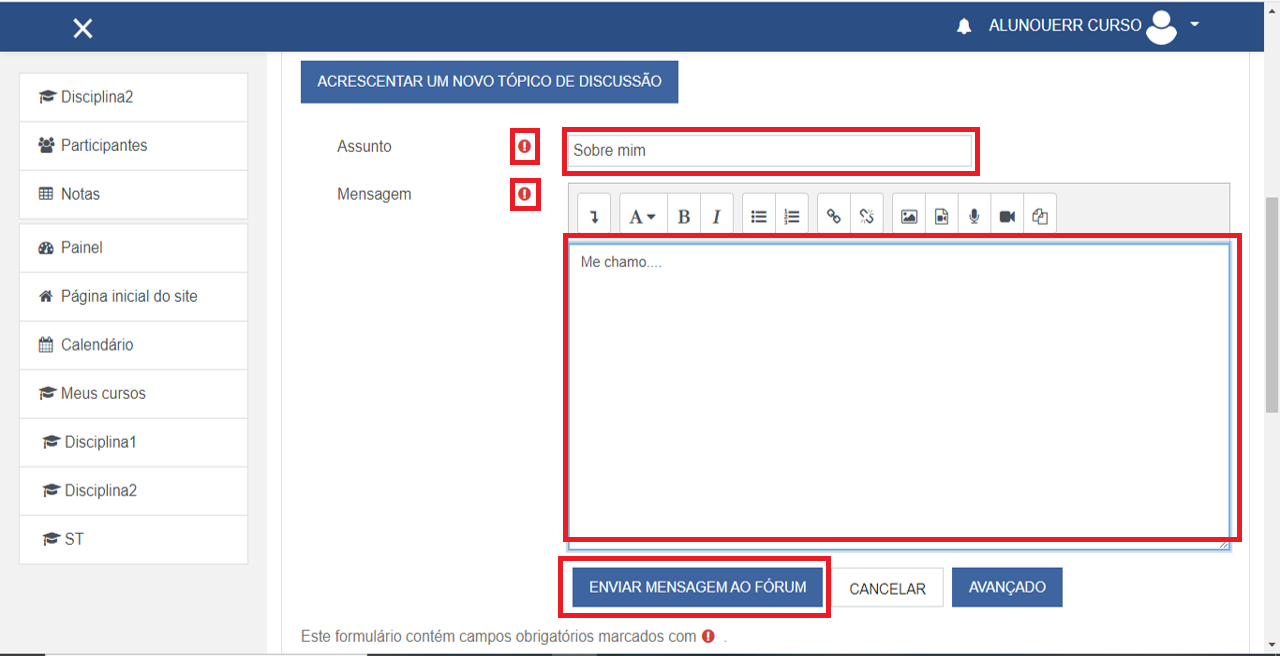Open the notifications bell

pos(964,27)
